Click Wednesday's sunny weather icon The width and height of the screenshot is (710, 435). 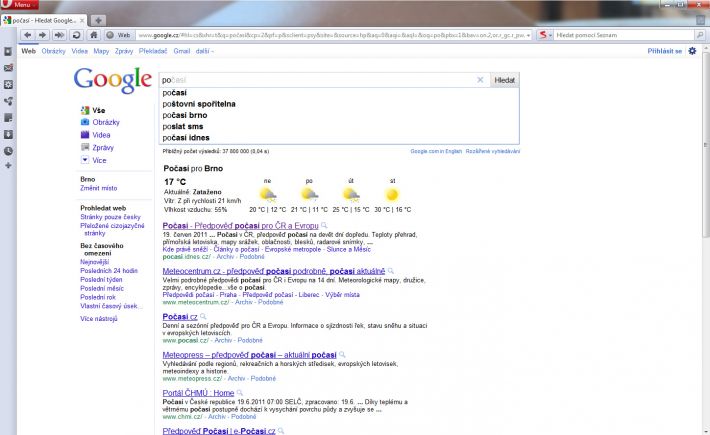(392, 195)
